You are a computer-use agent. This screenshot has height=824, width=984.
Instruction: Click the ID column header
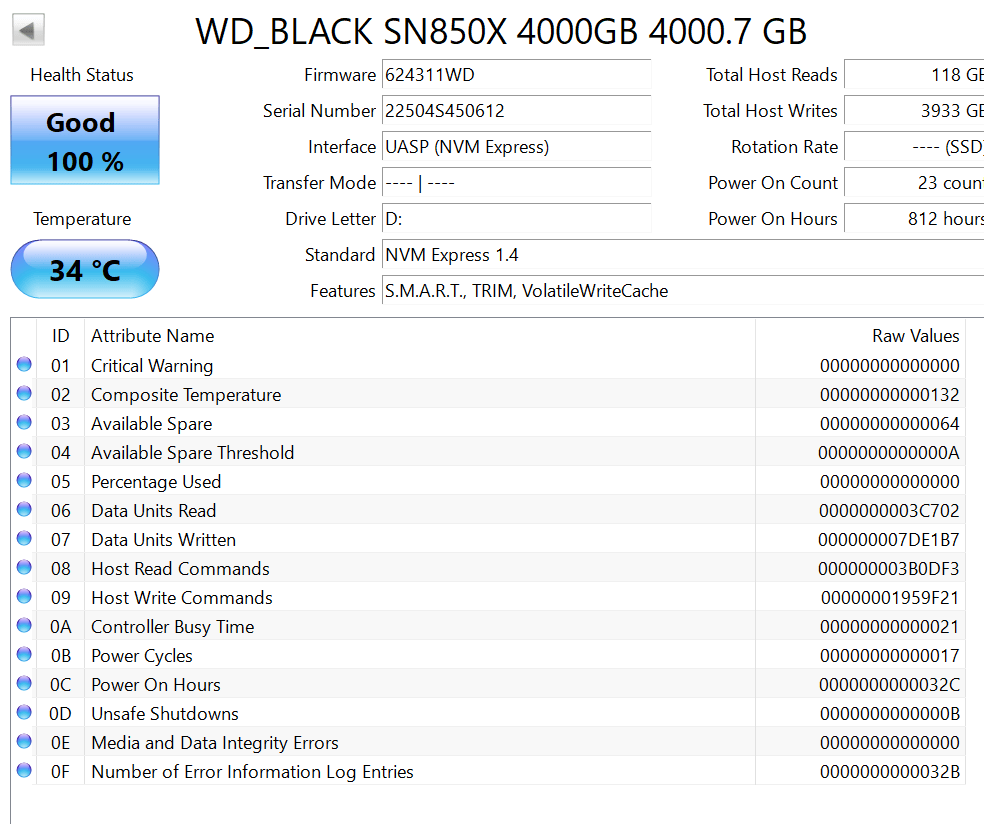point(60,336)
